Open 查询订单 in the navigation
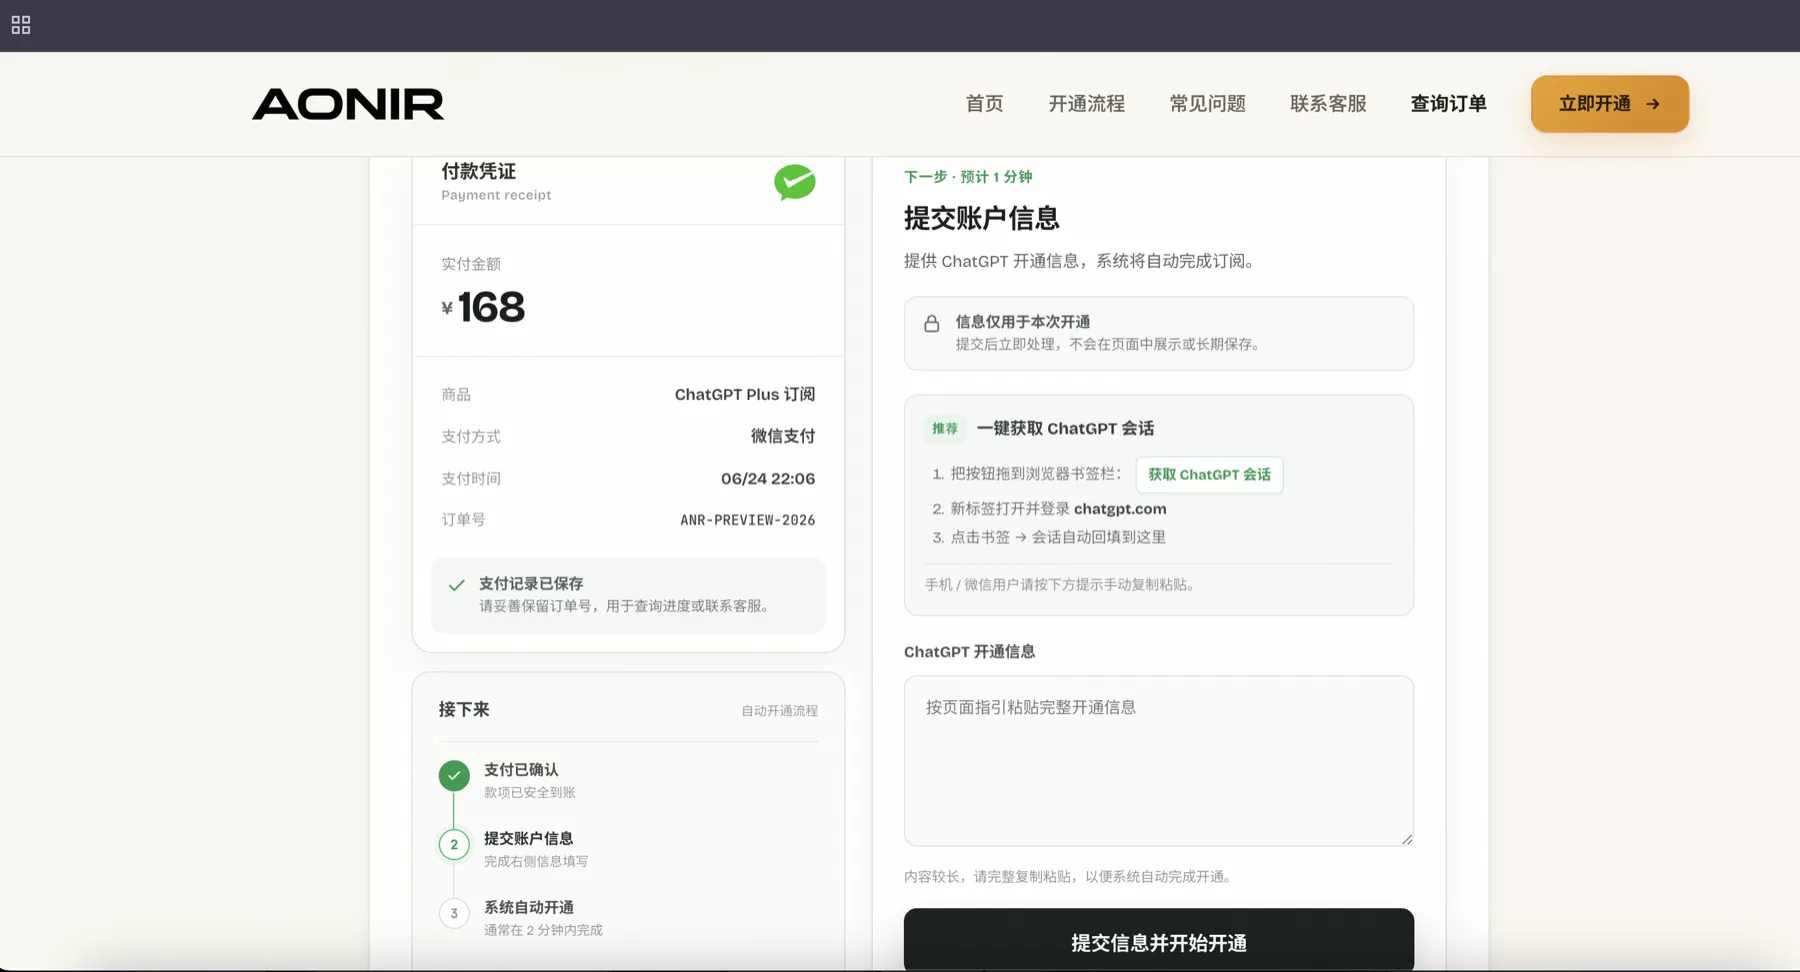 coord(1448,104)
